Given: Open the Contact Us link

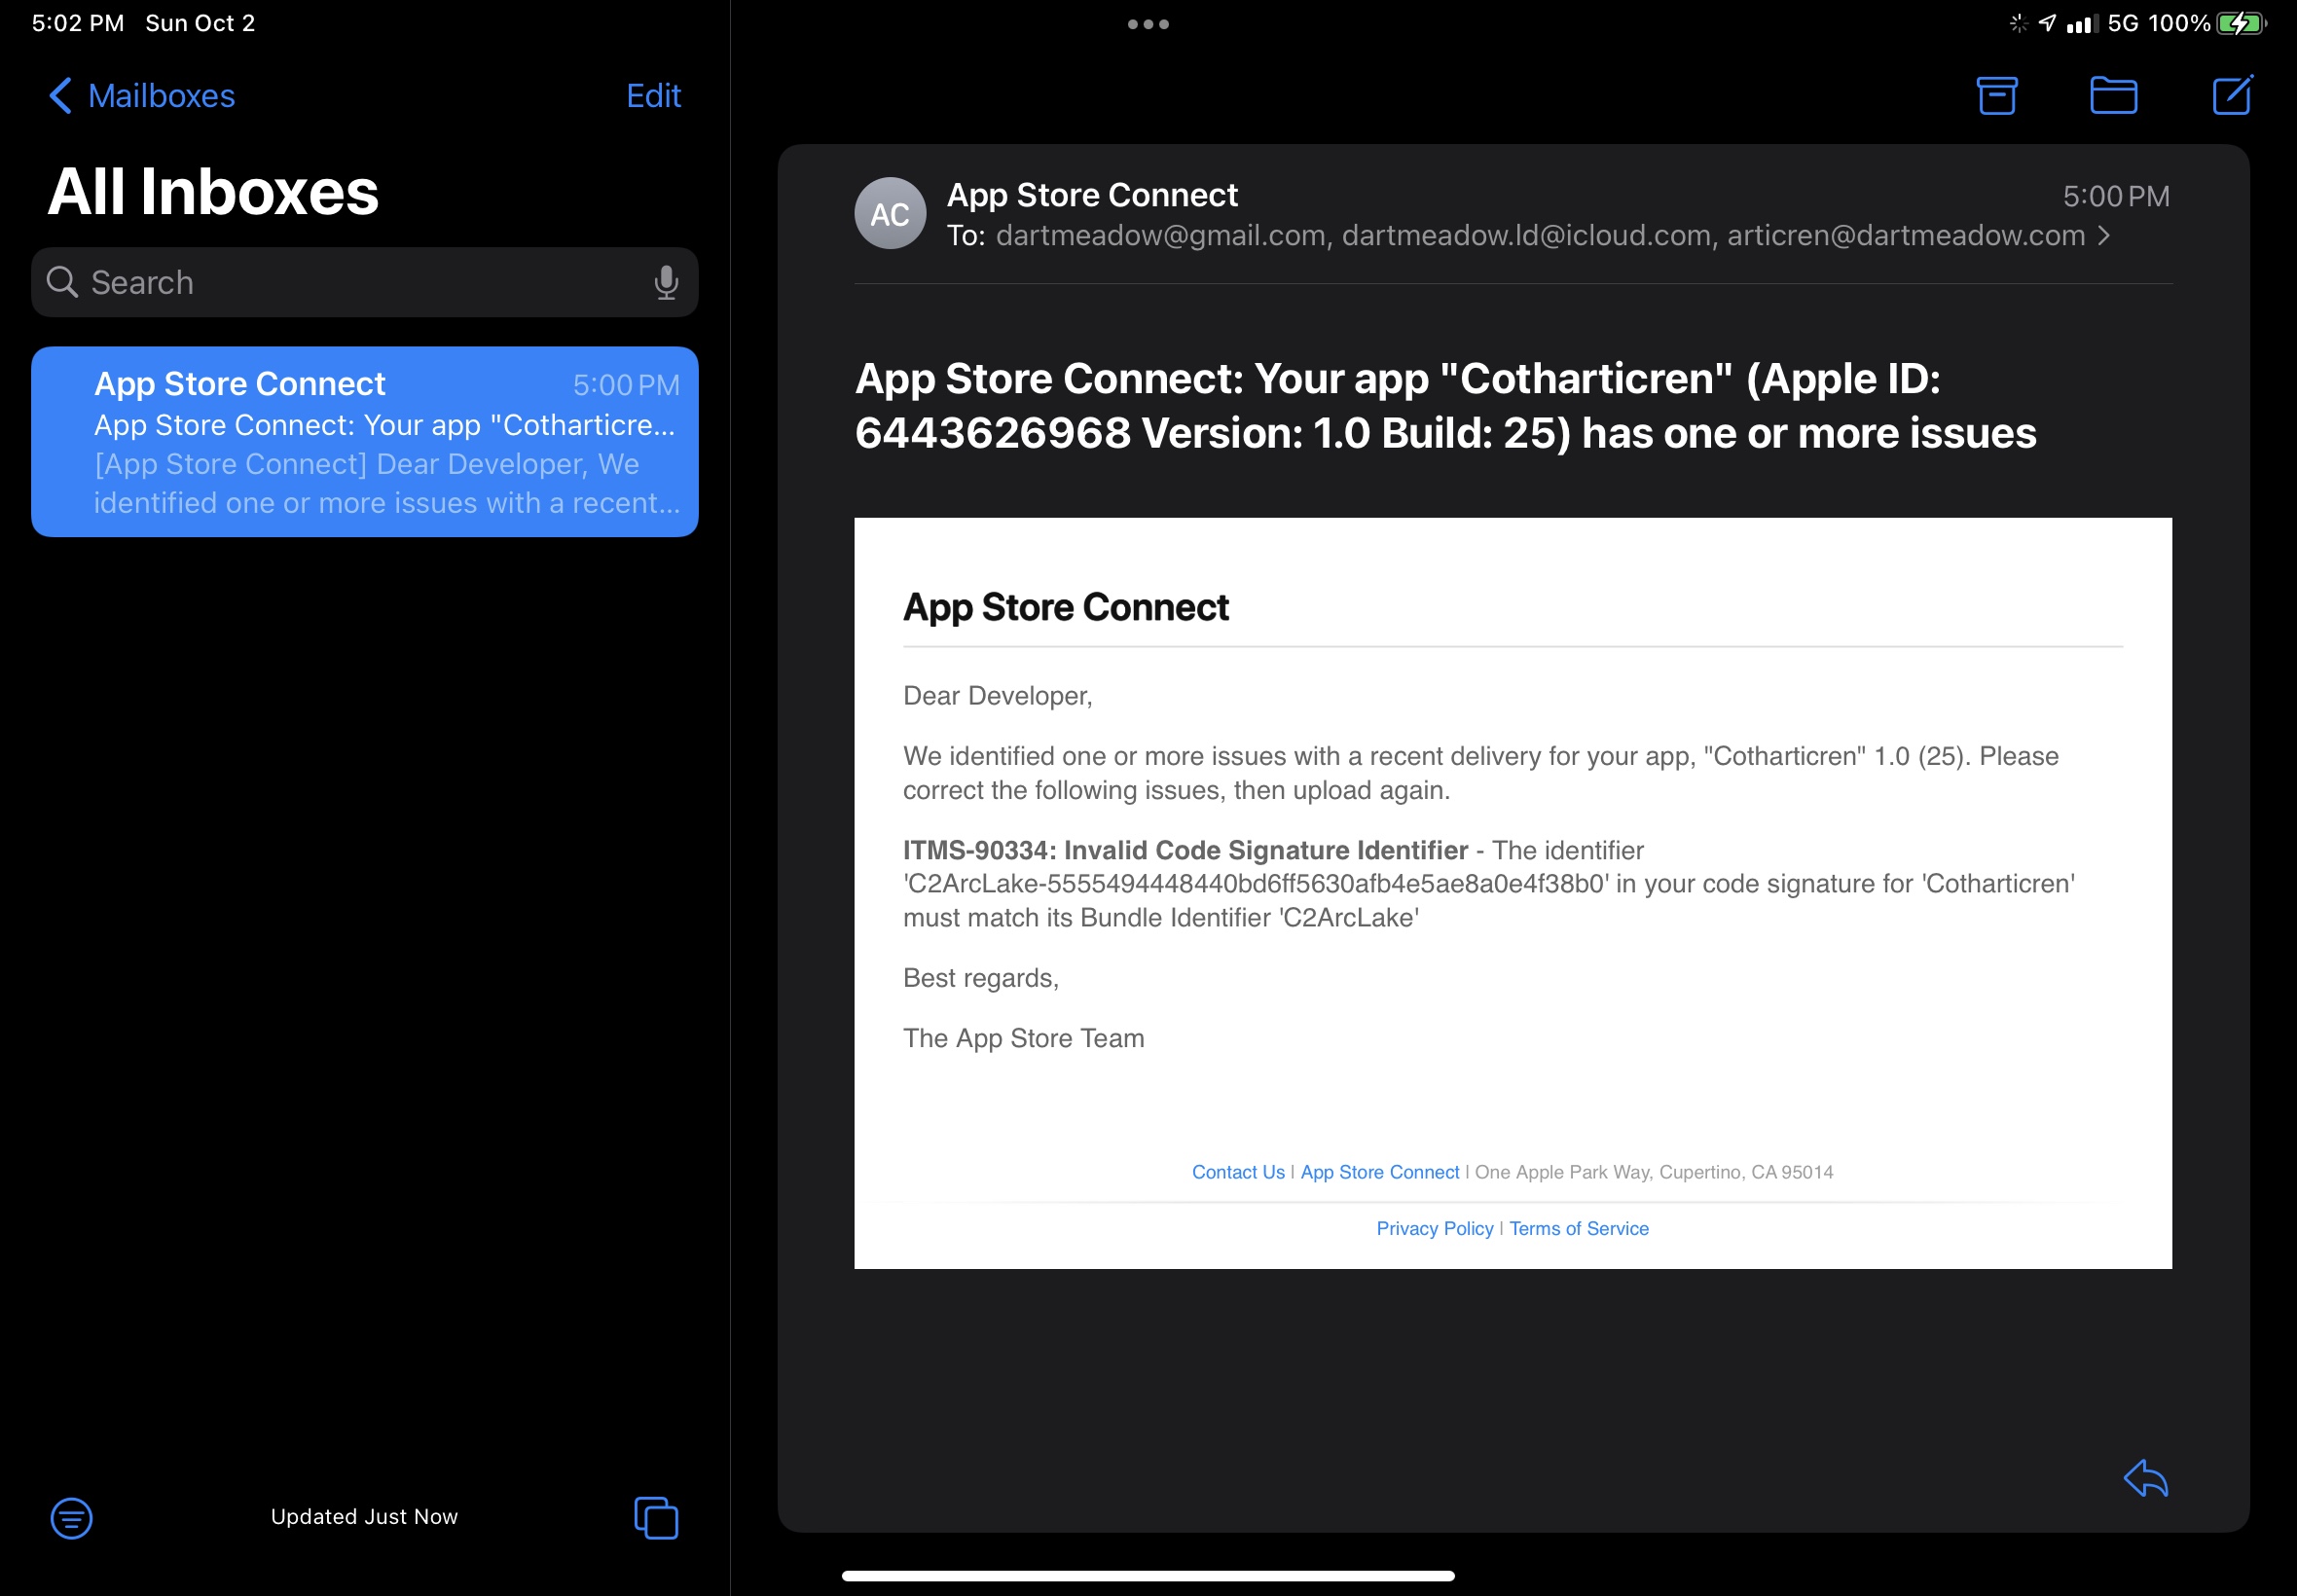Looking at the screenshot, I should pyautogui.click(x=1238, y=1172).
